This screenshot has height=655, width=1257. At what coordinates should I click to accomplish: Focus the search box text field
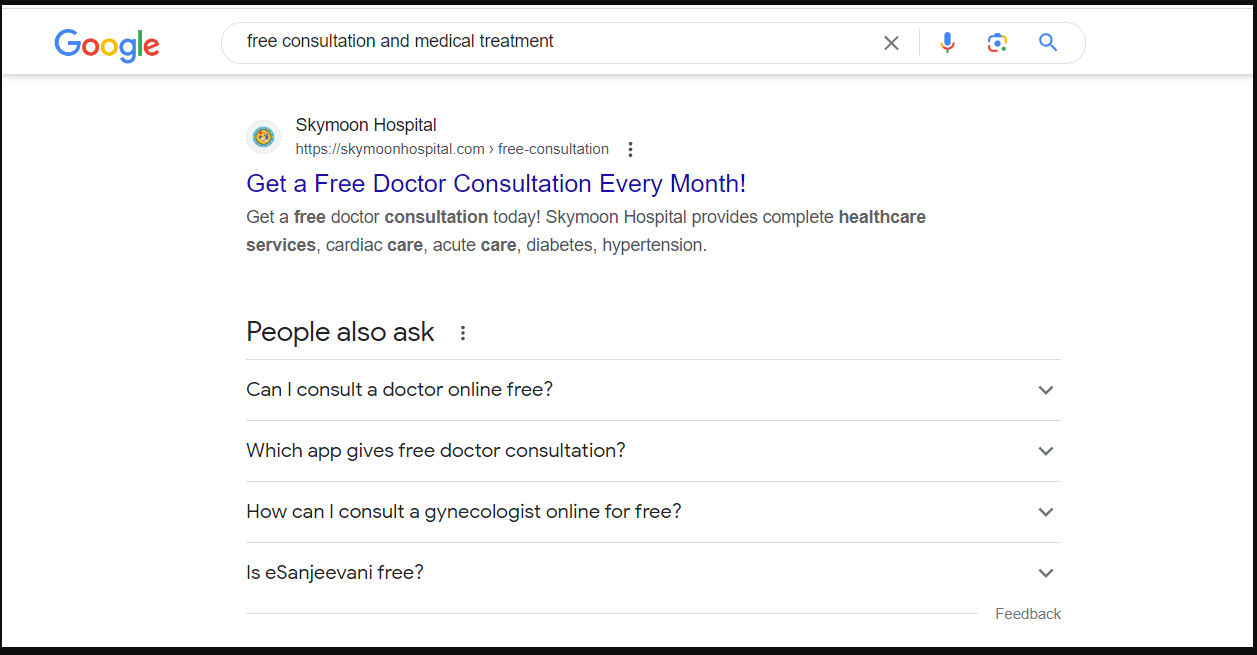click(550, 42)
